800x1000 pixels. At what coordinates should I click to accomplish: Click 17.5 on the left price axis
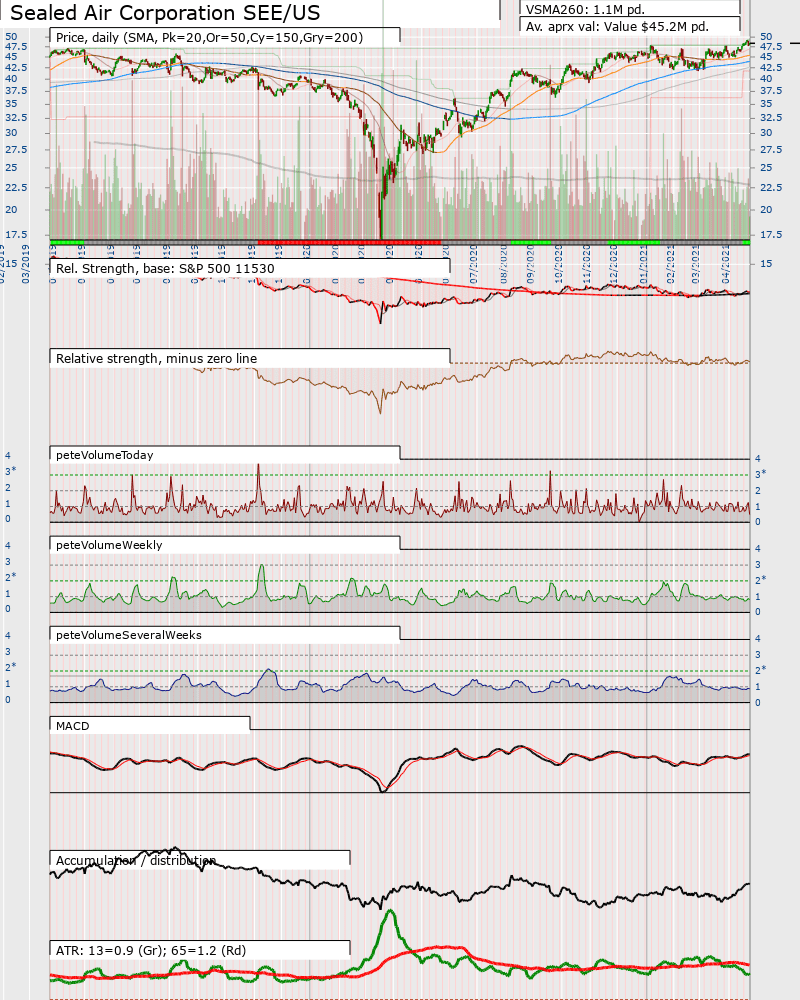[x=17, y=235]
